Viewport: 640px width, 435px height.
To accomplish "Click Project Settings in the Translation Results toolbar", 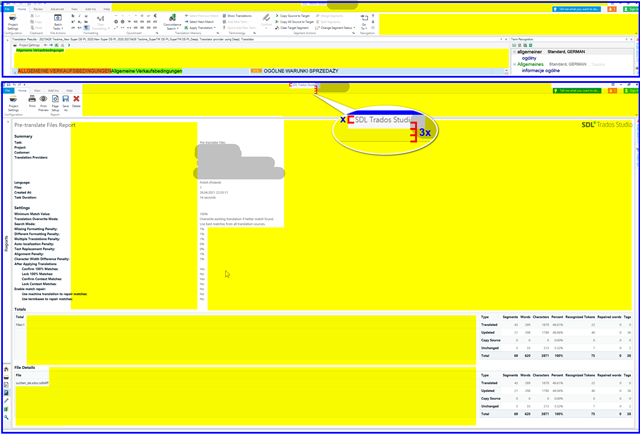I will [27, 45].
